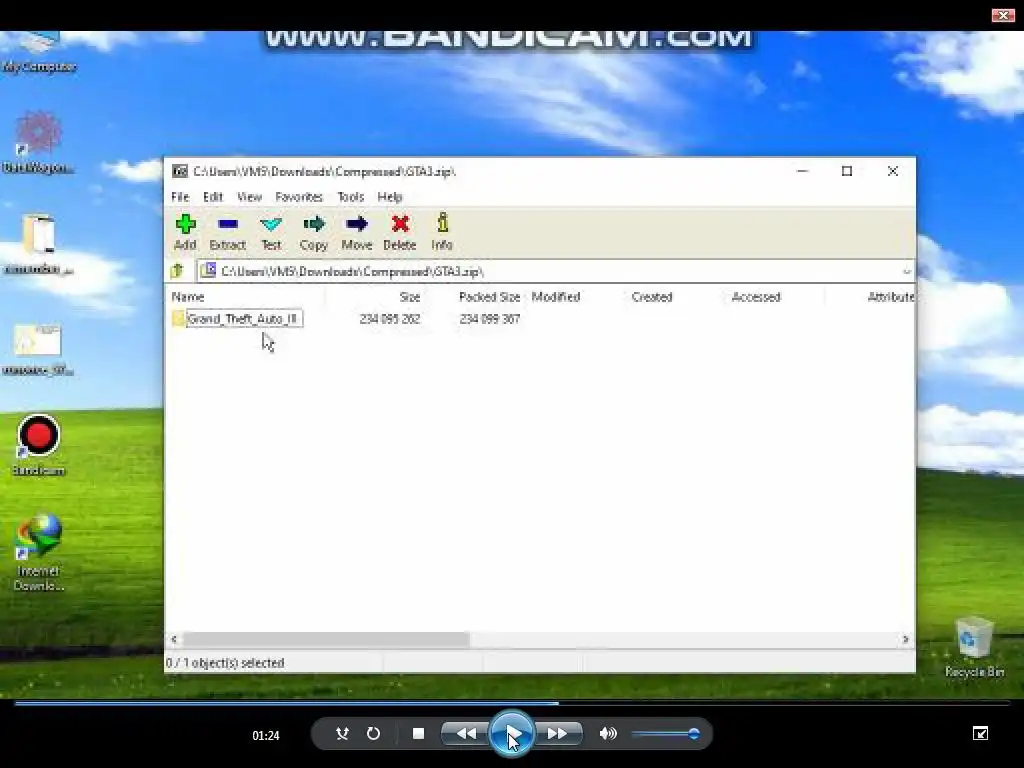Open the Favorites menu
This screenshot has width=1024, height=768.
pos(299,197)
